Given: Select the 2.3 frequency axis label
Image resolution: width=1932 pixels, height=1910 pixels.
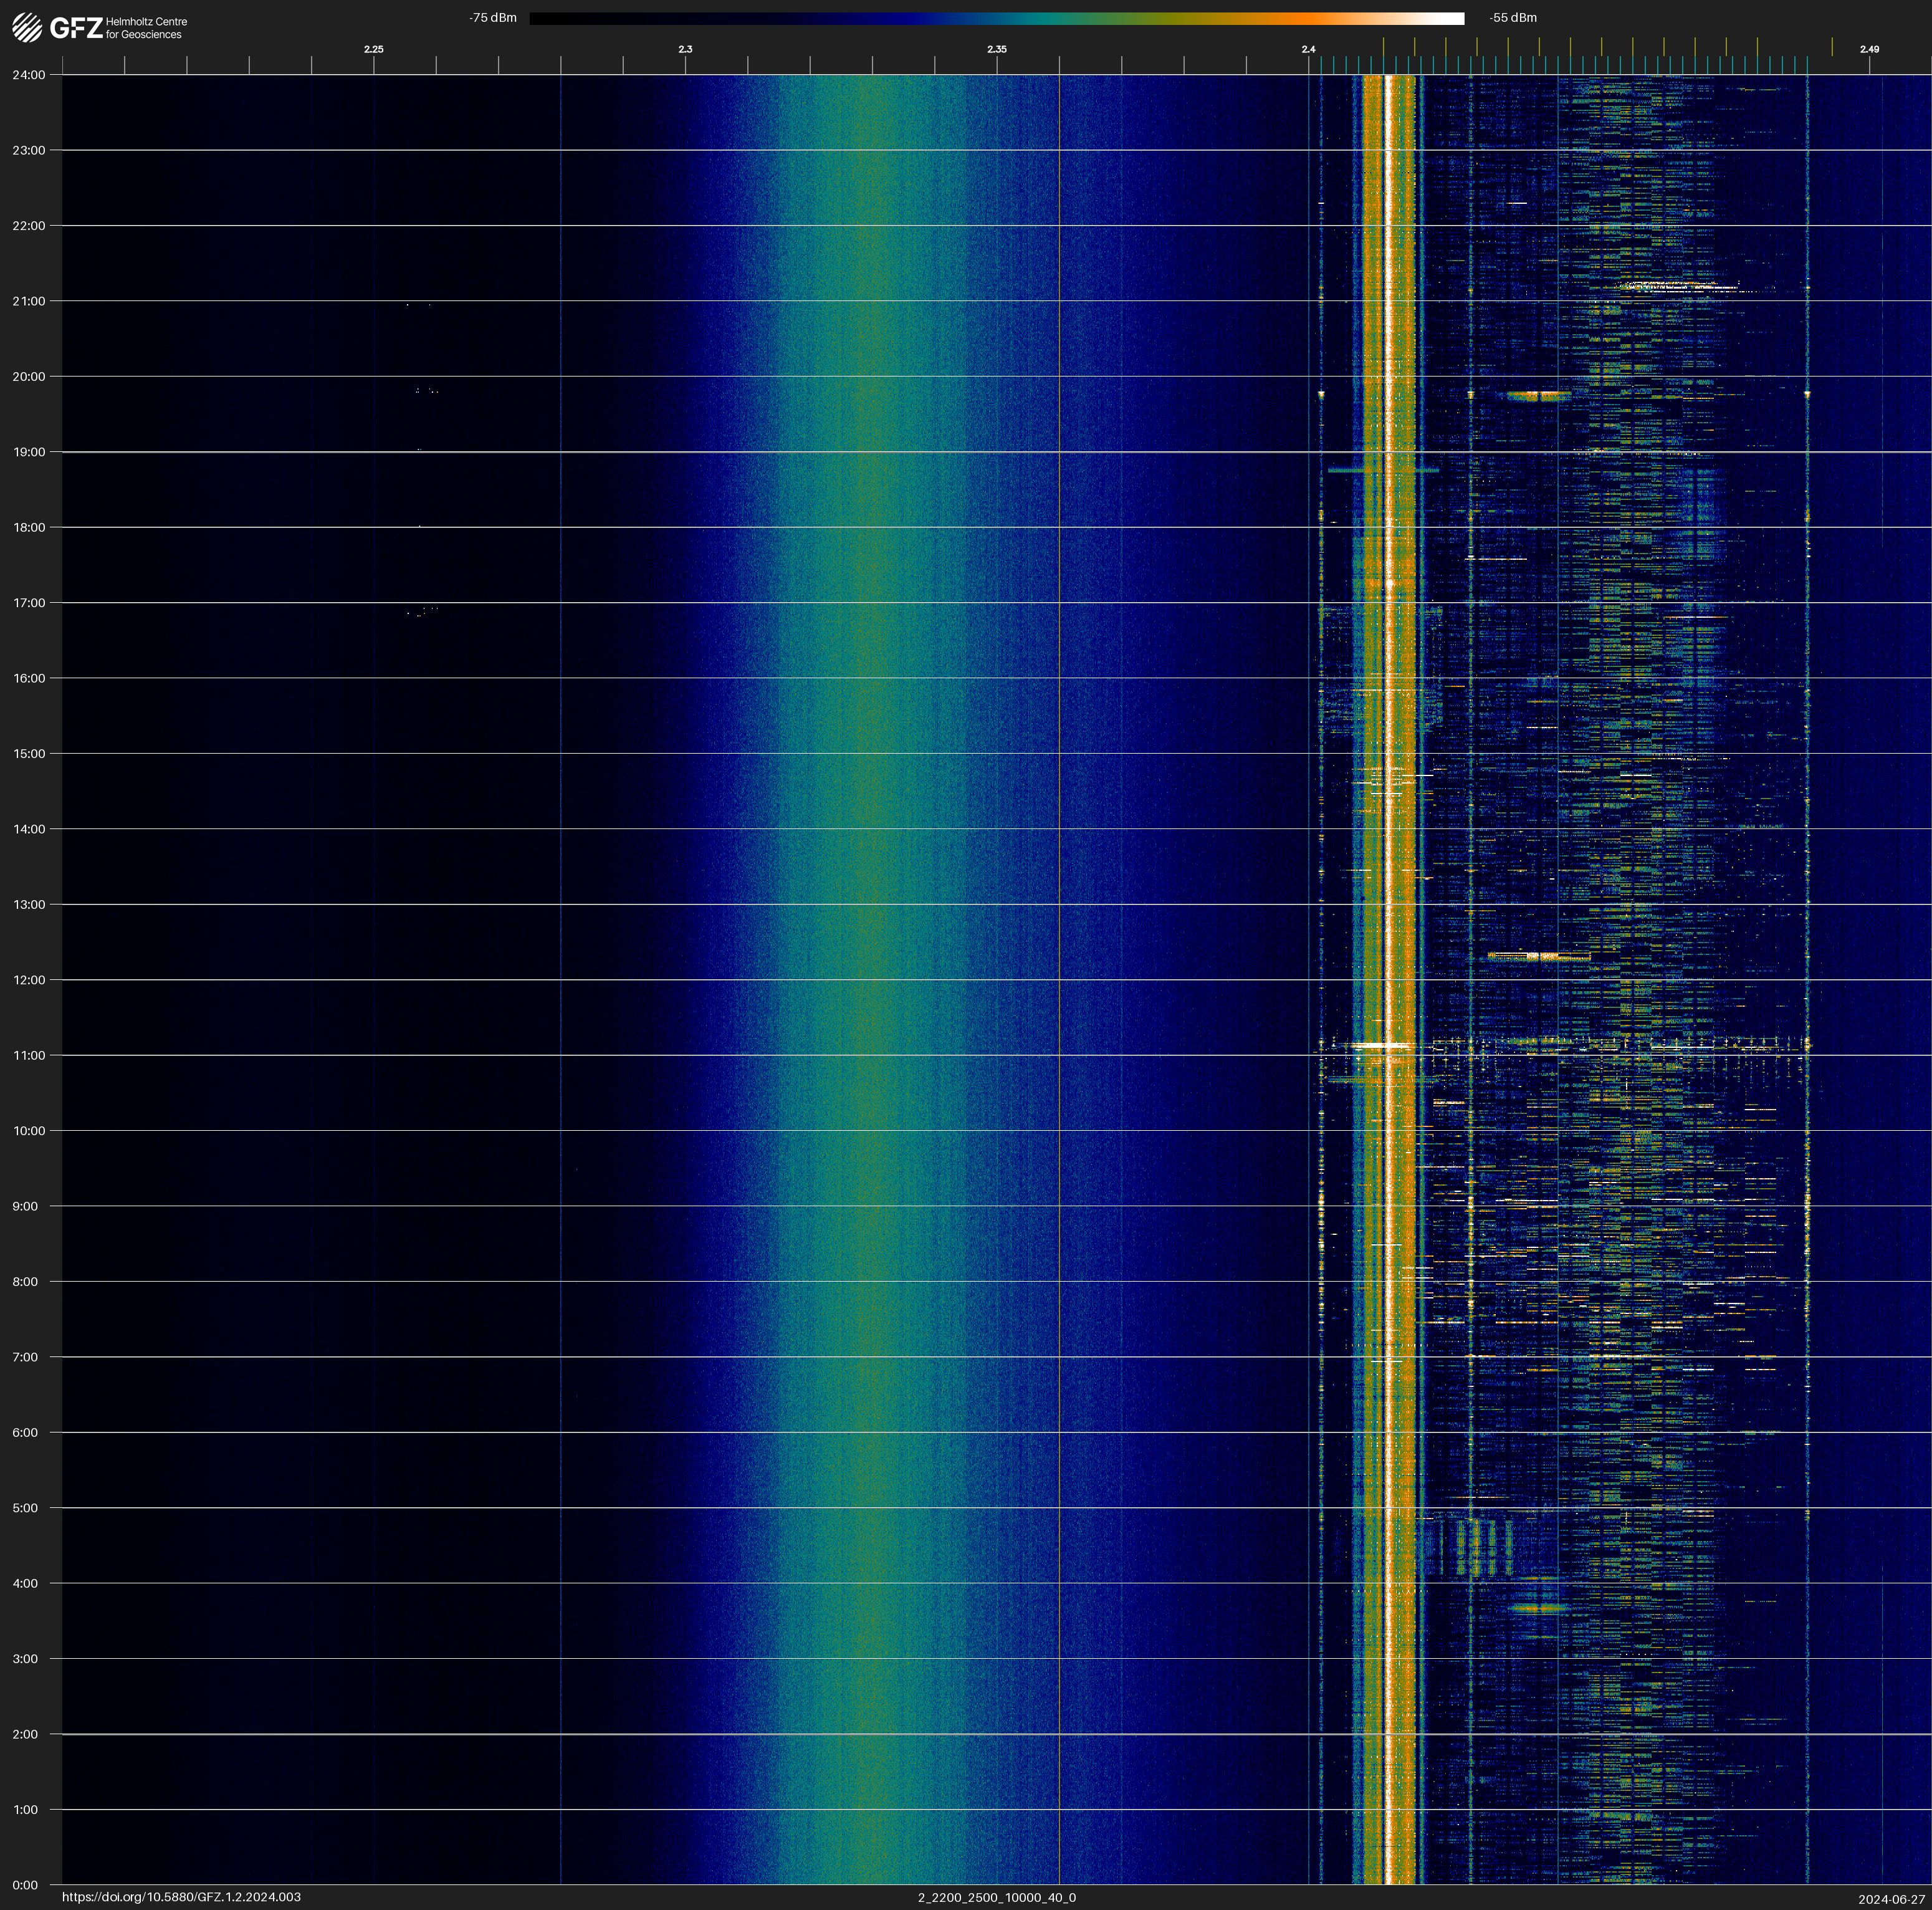Looking at the screenshot, I should (685, 49).
